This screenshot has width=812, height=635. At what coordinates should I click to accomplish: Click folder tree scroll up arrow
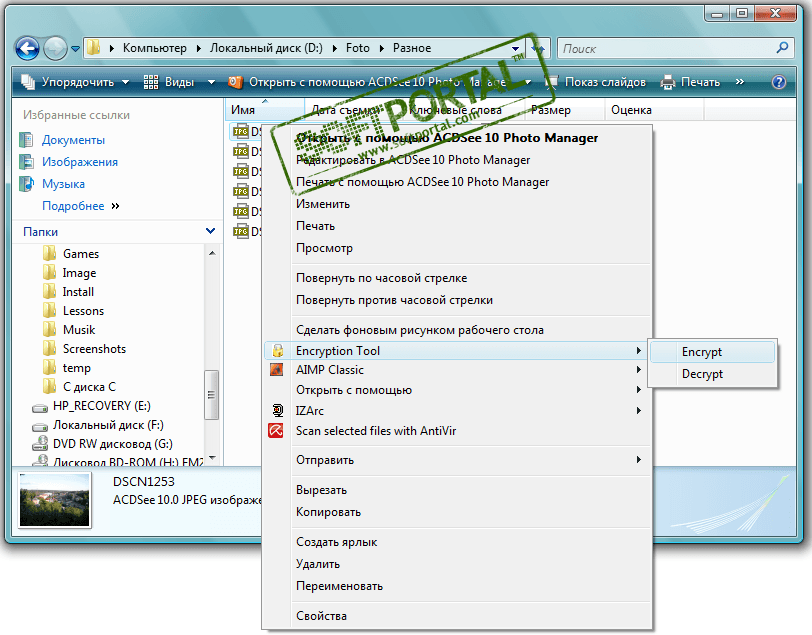click(x=212, y=253)
